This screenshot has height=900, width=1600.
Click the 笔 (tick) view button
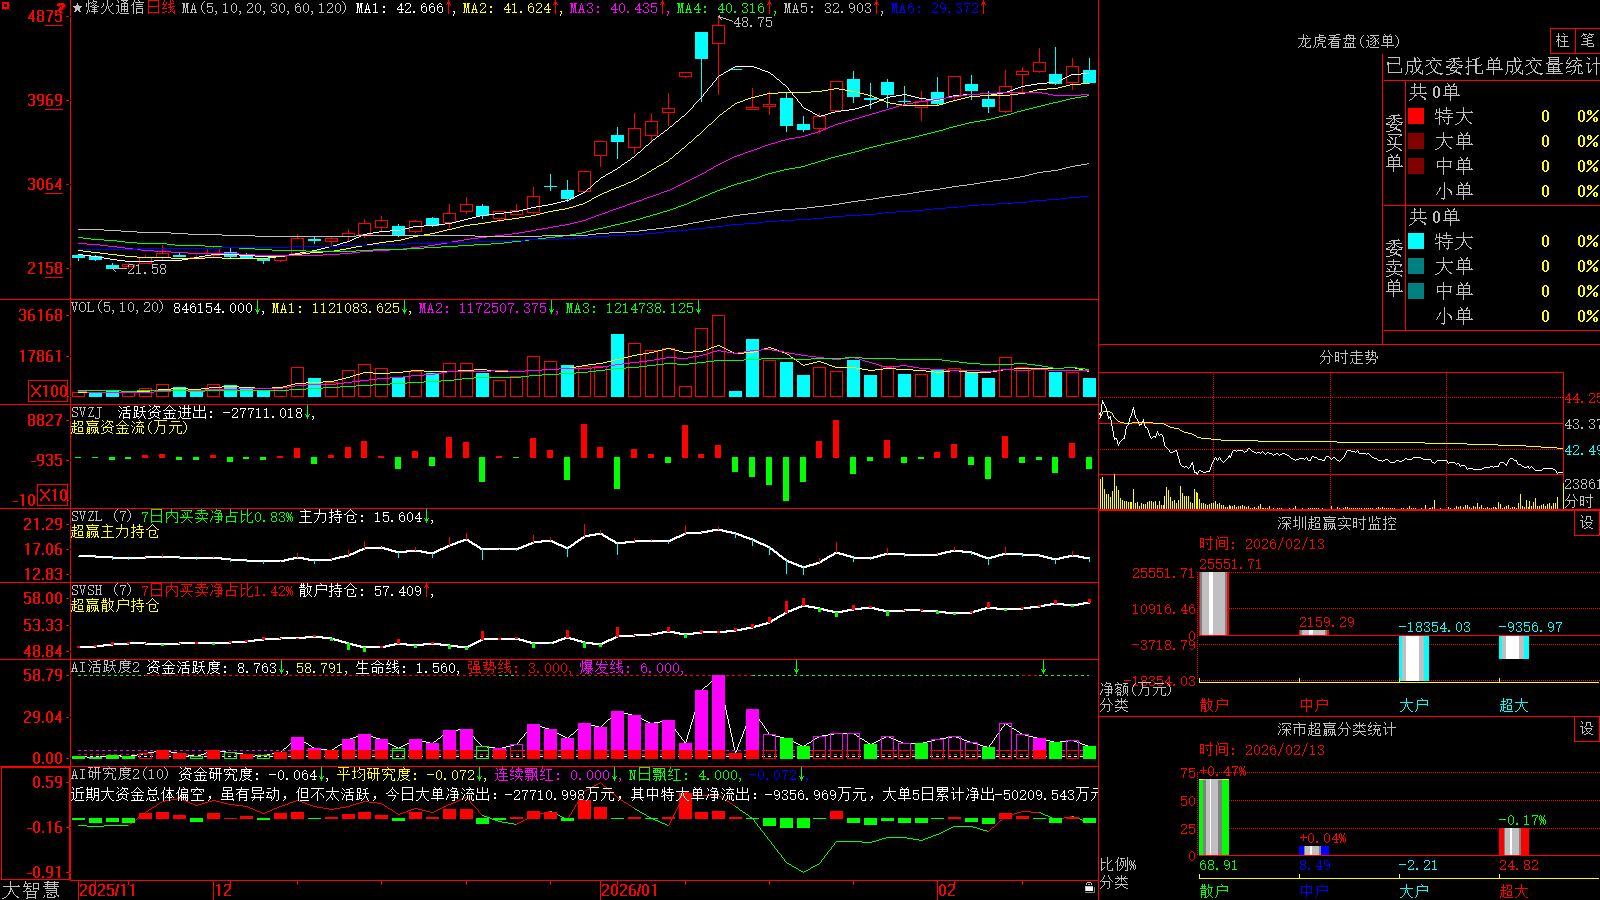click(1588, 41)
